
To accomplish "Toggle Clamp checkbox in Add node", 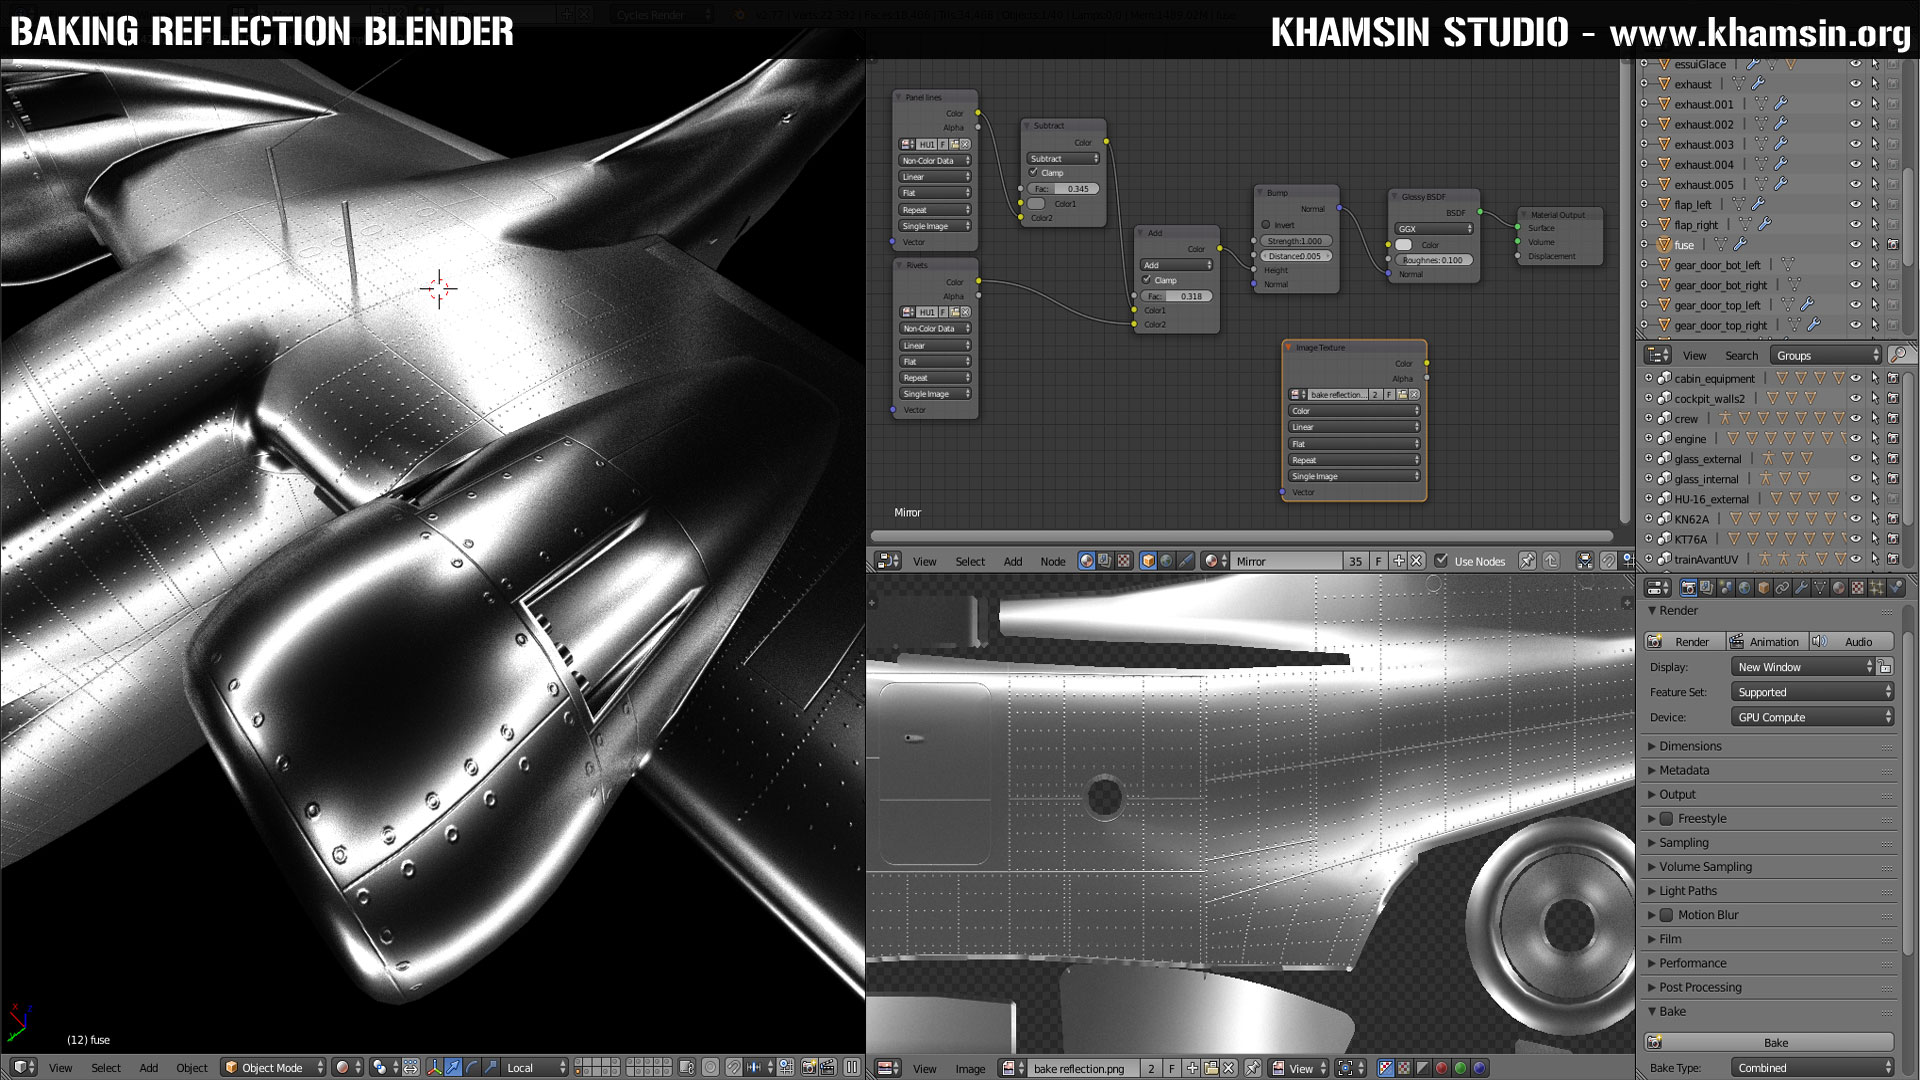I will pos(1147,280).
